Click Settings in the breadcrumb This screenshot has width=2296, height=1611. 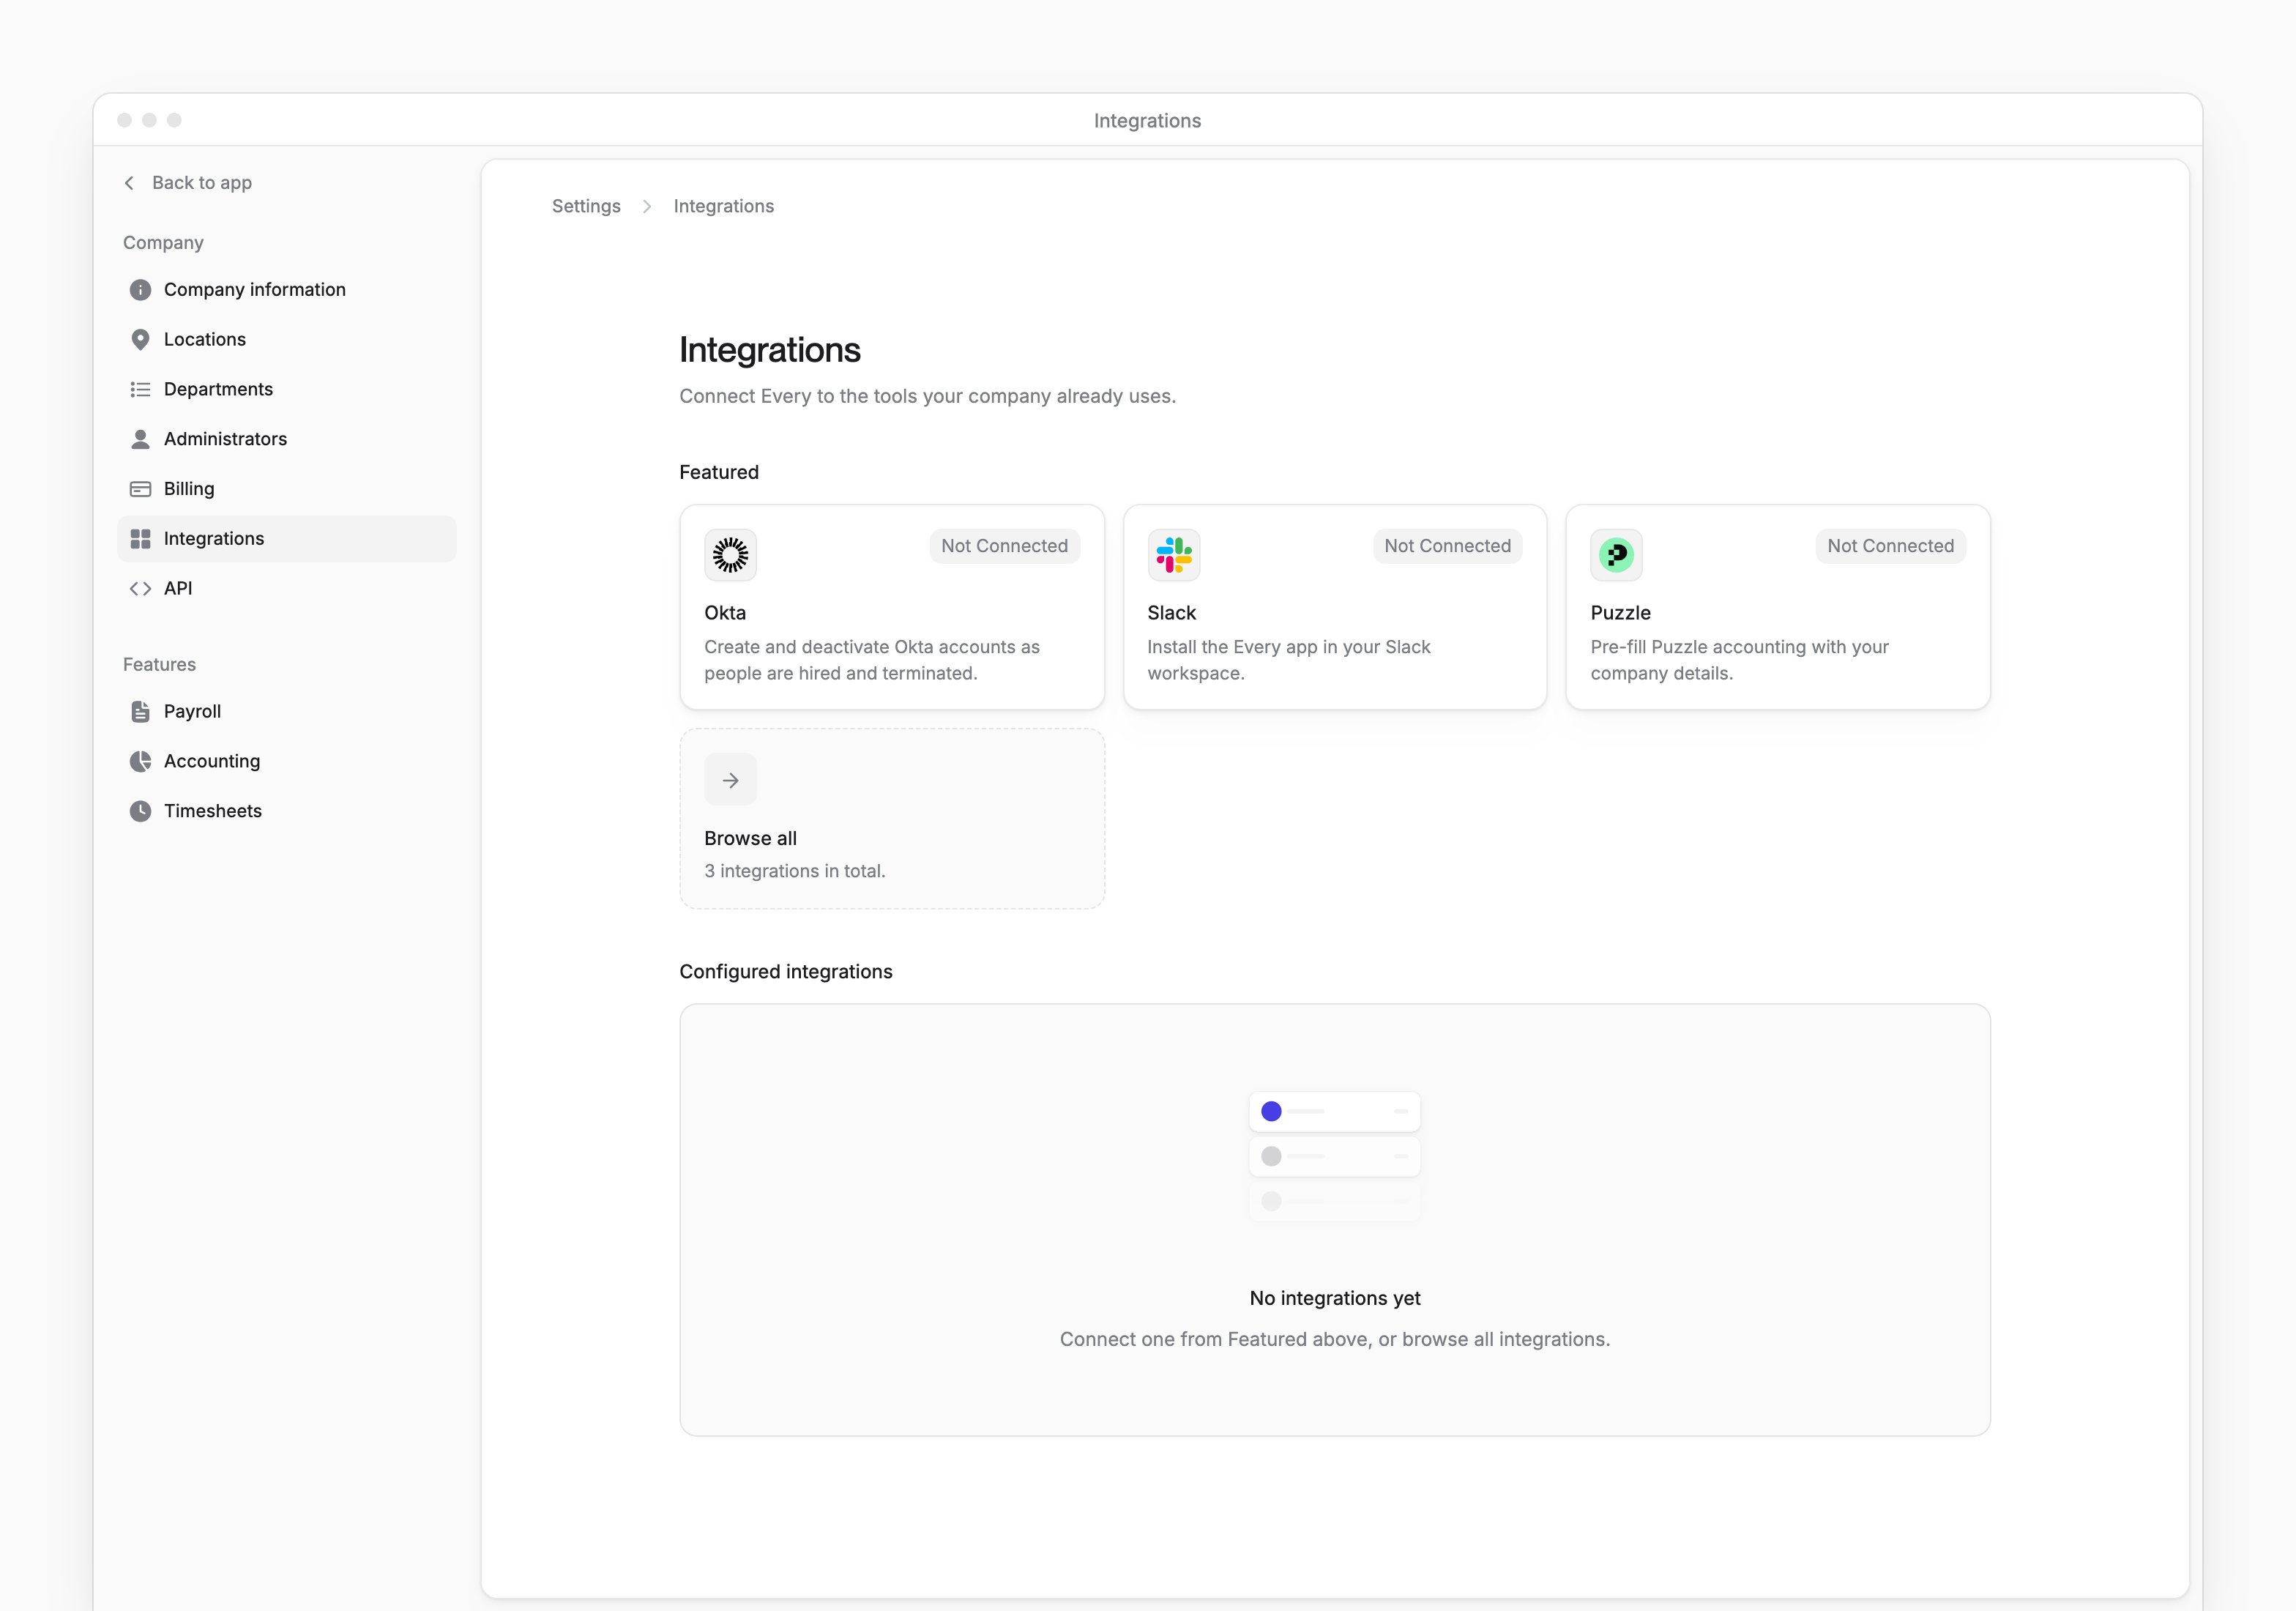pyautogui.click(x=586, y=206)
